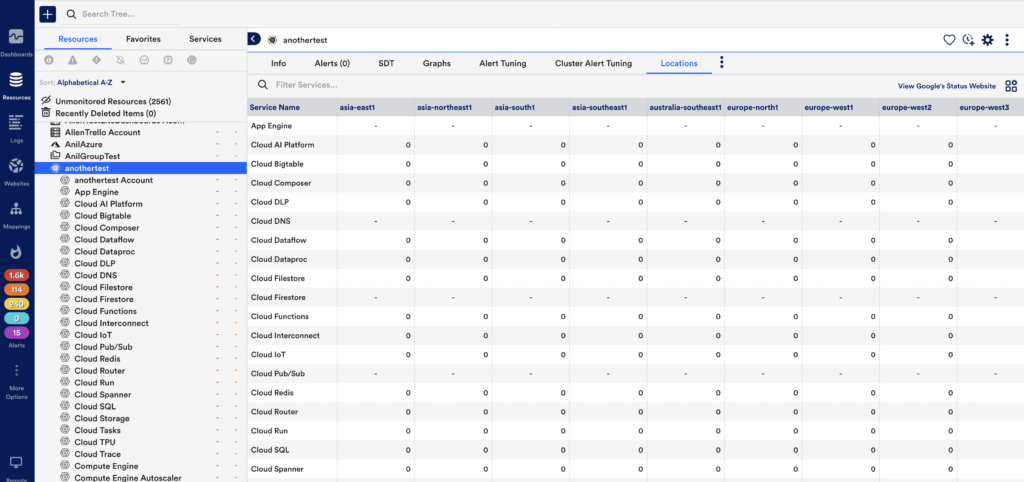Image resolution: width=1024 pixels, height=482 pixels.
Task: Switch to the Services tab
Action: click(x=205, y=39)
